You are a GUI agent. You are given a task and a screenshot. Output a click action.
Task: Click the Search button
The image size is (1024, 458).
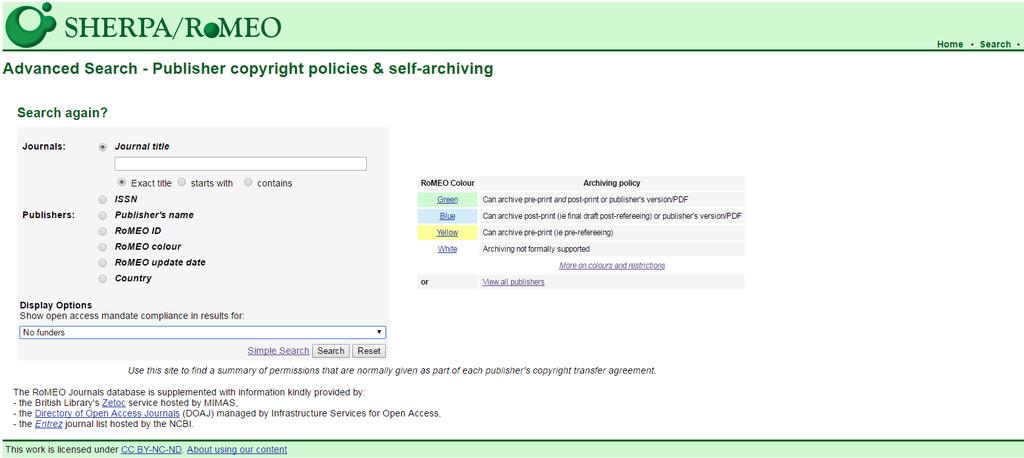click(330, 351)
